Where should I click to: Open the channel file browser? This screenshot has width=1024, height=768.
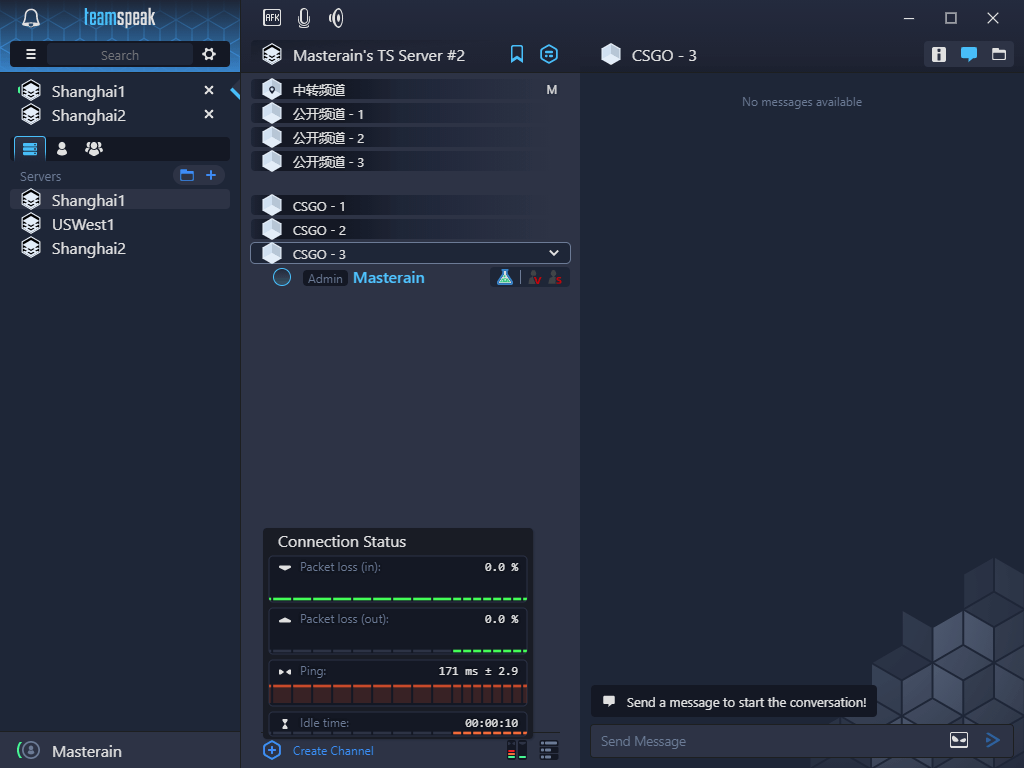pos(998,55)
